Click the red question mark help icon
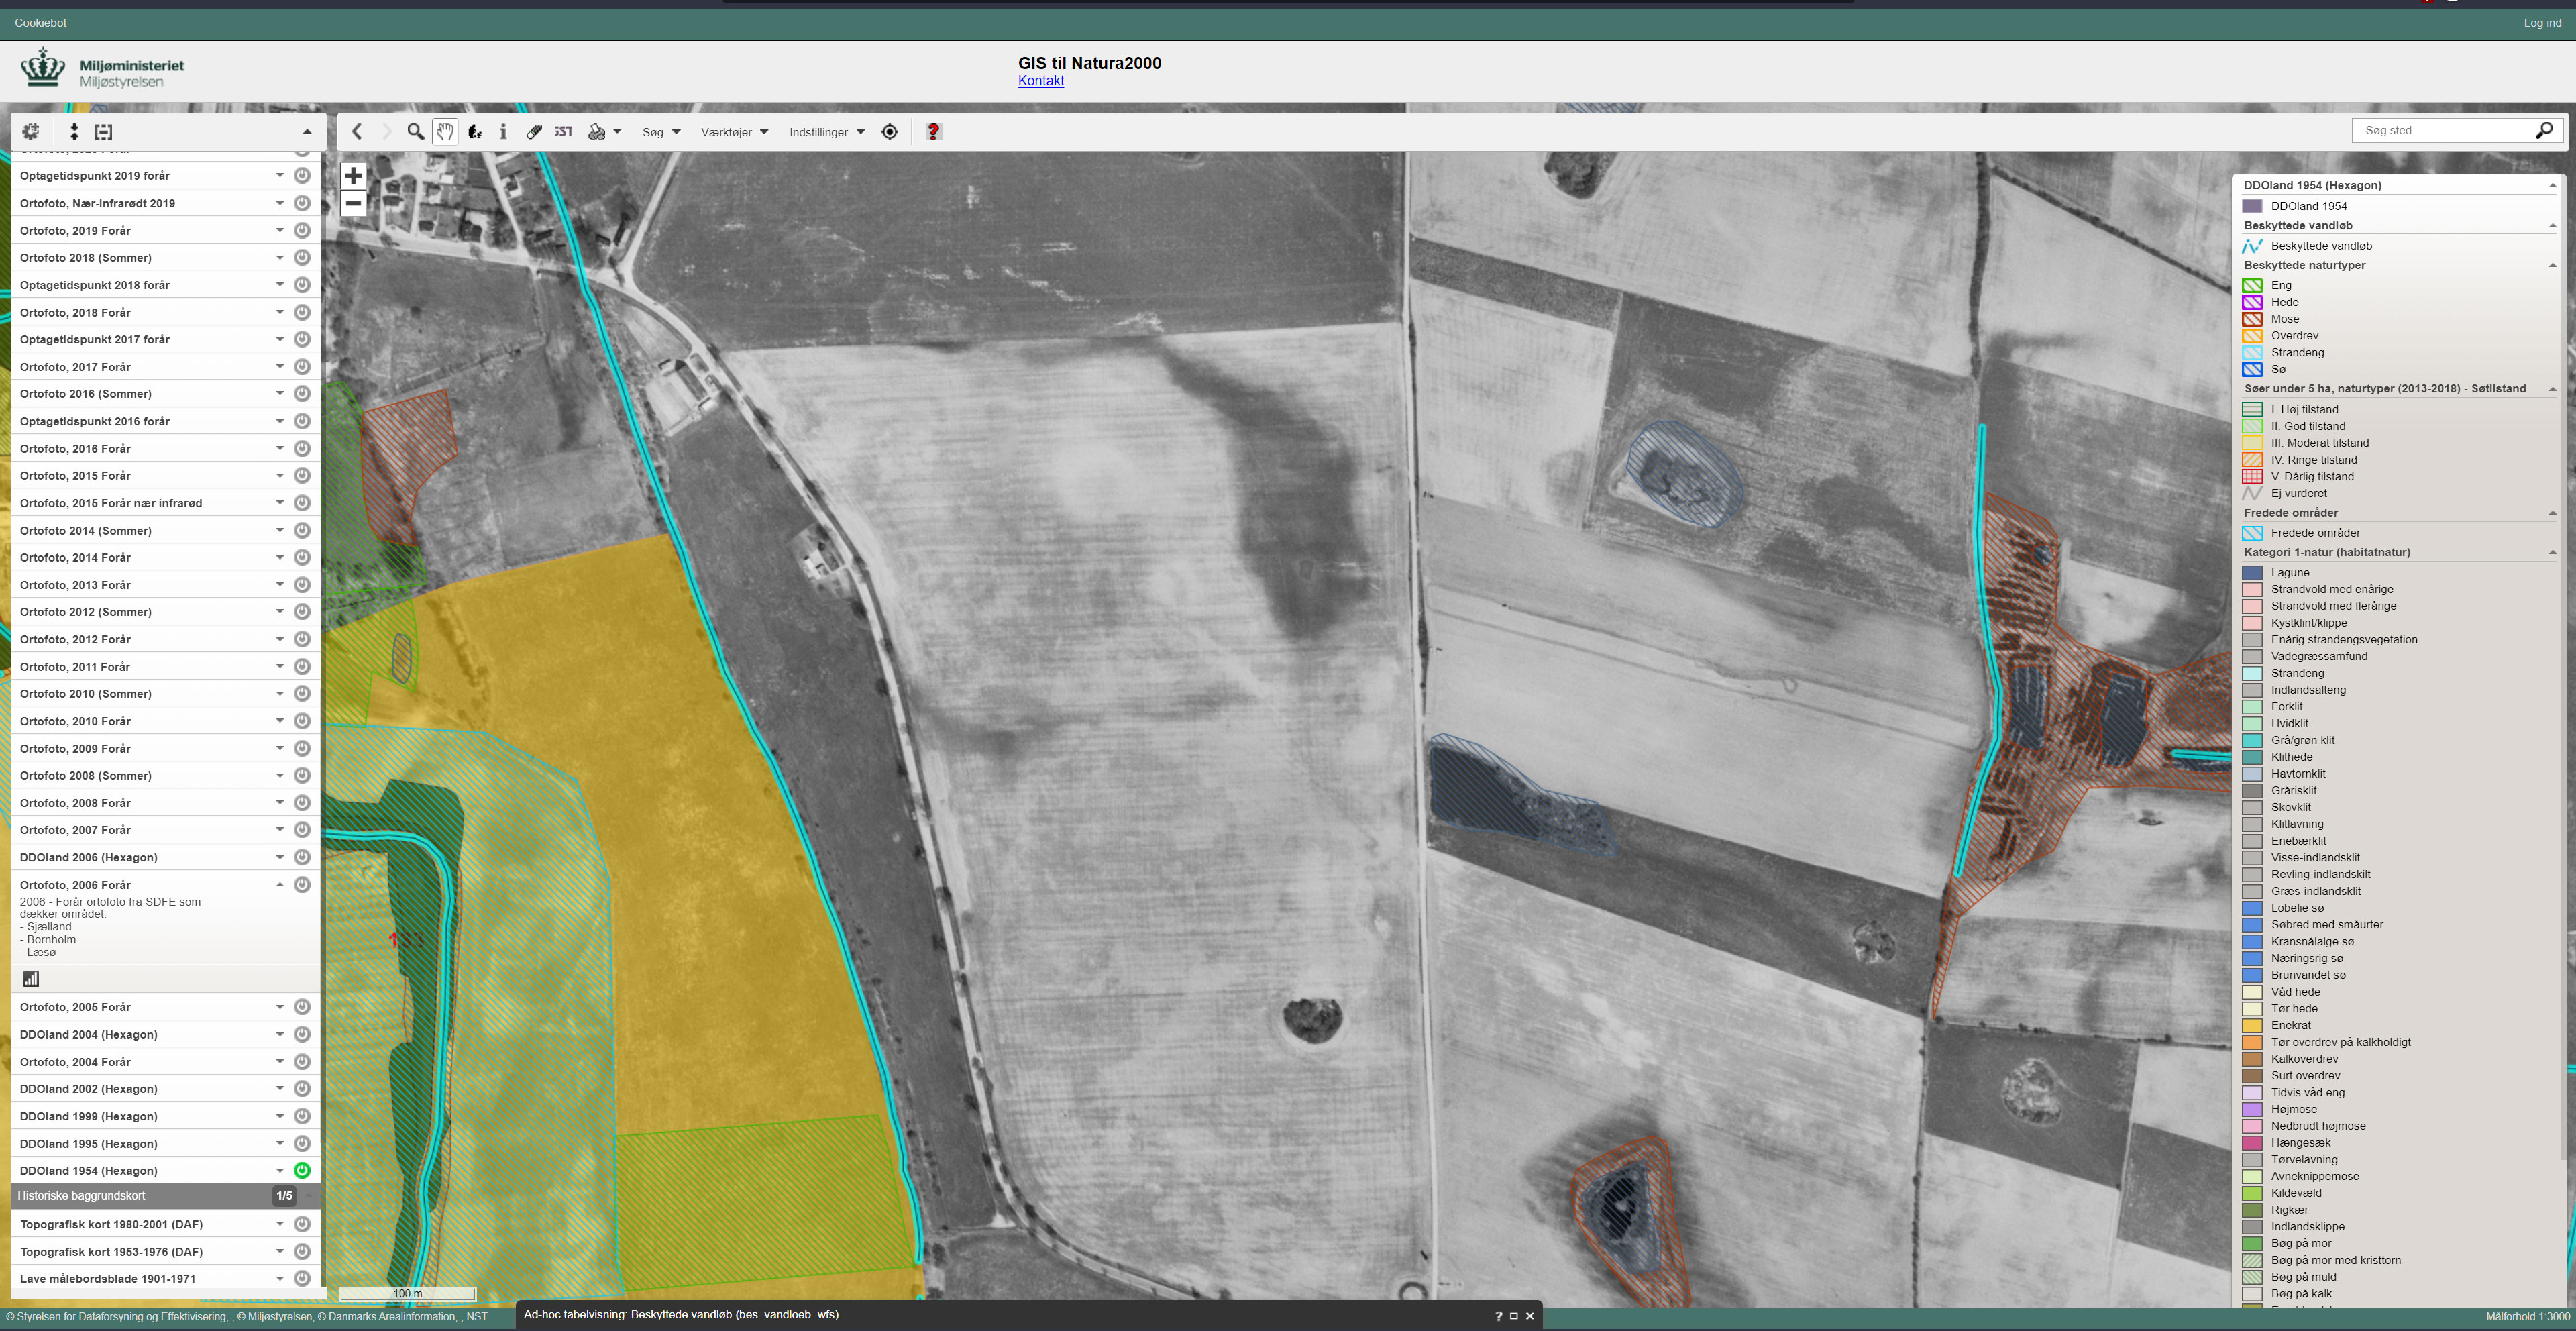 tap(933, 132)
